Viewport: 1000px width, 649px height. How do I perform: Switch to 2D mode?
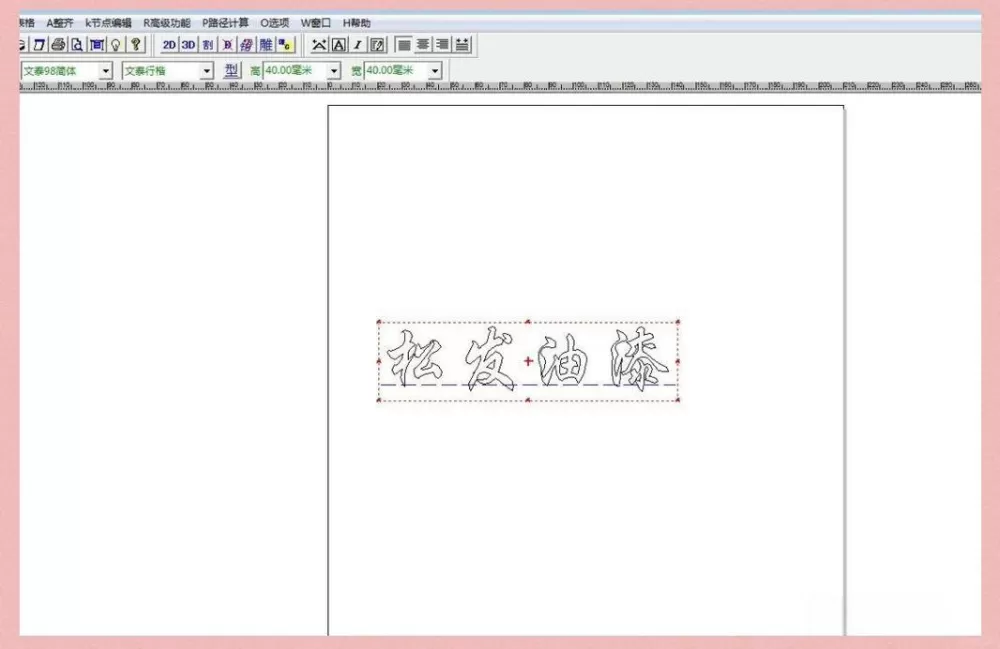tap(169, 45)
